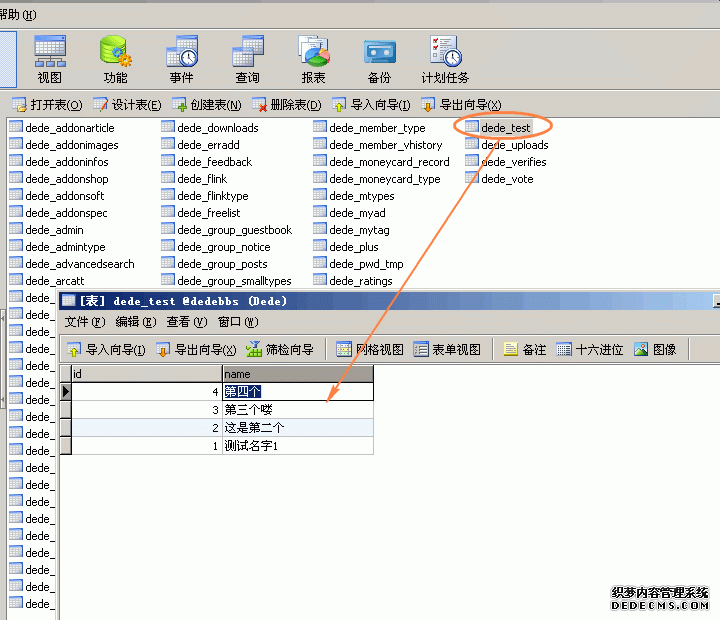This screenshot has width=720, height=620.
Task: Select the dede_test table
Action: 498,128
